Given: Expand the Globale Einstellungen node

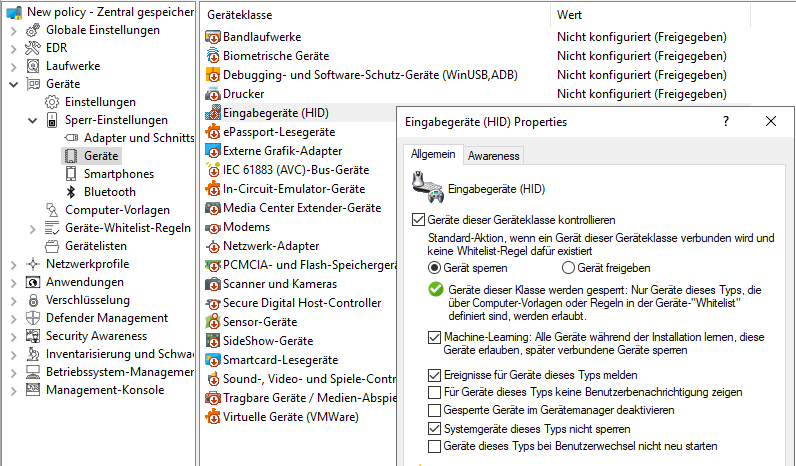Looking at the screenshot, I should coord(14,30).
